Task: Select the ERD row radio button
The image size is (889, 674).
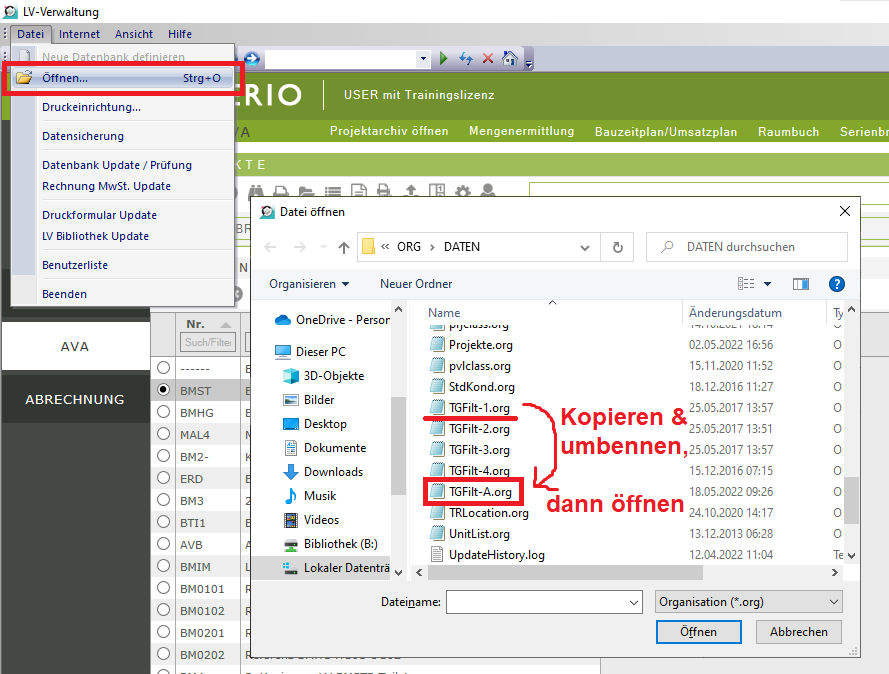Action: click(x=164, y=477)
